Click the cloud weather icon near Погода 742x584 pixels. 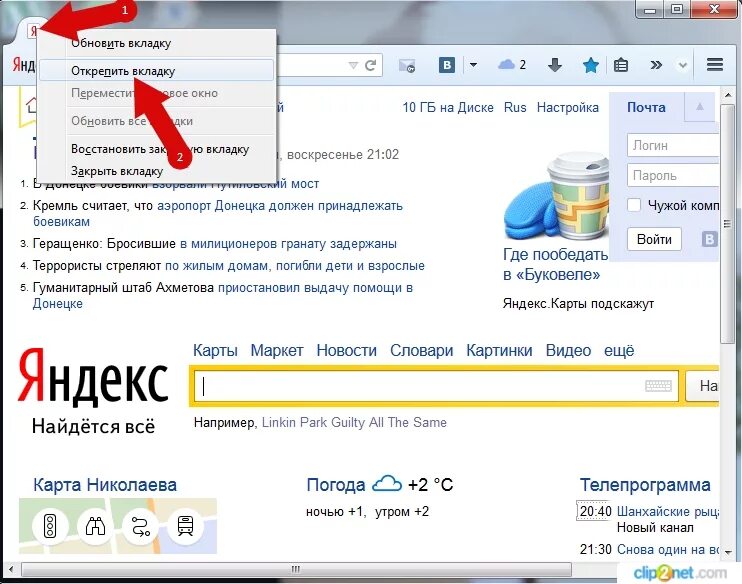tap(387, 484)
